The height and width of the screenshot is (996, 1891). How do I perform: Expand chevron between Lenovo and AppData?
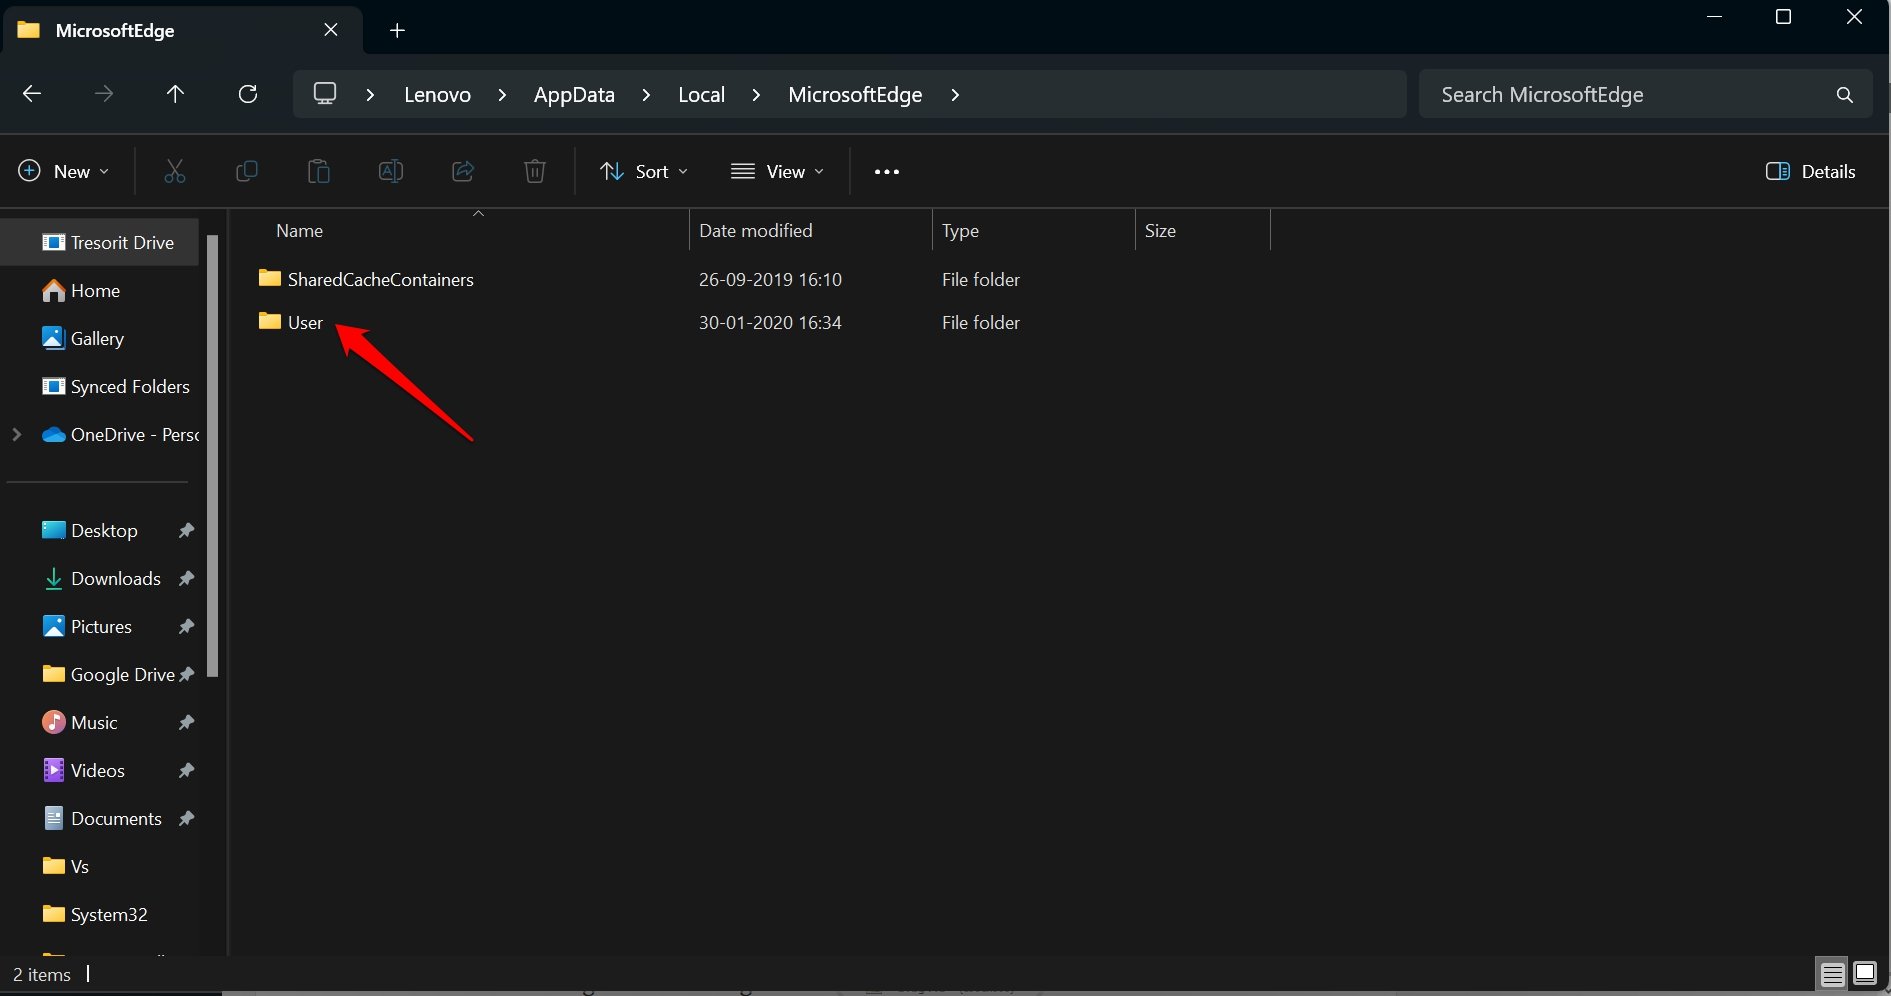502,95
